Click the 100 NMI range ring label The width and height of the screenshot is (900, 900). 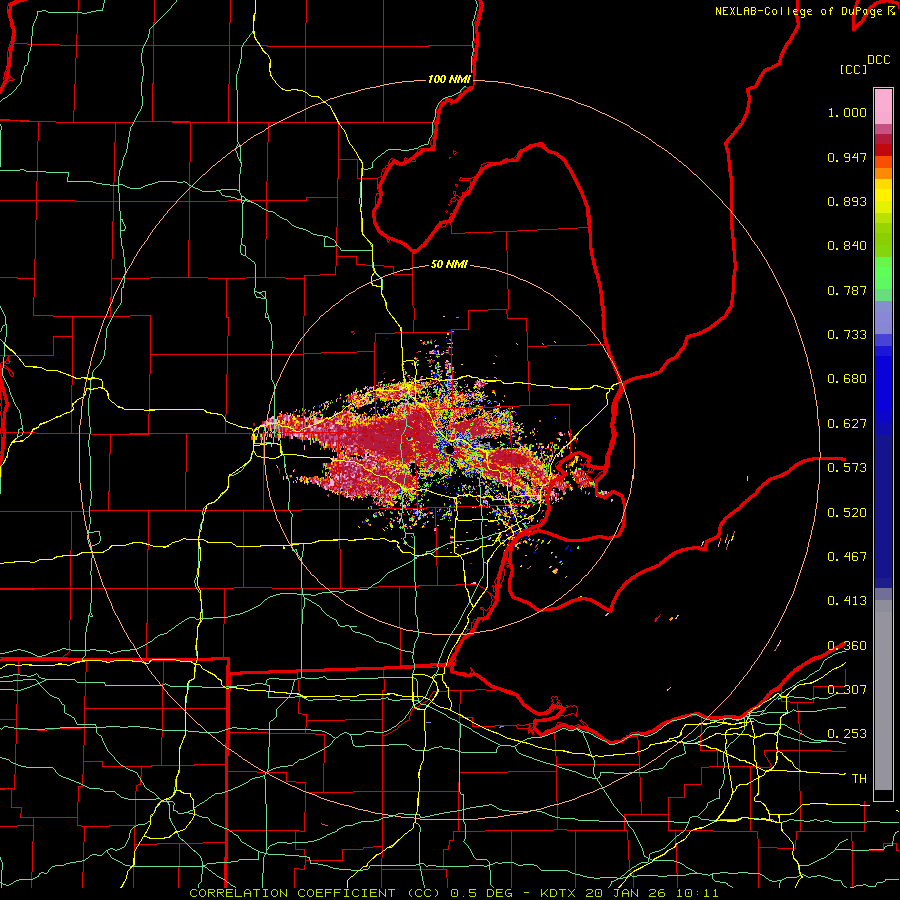tap(449, 79)
